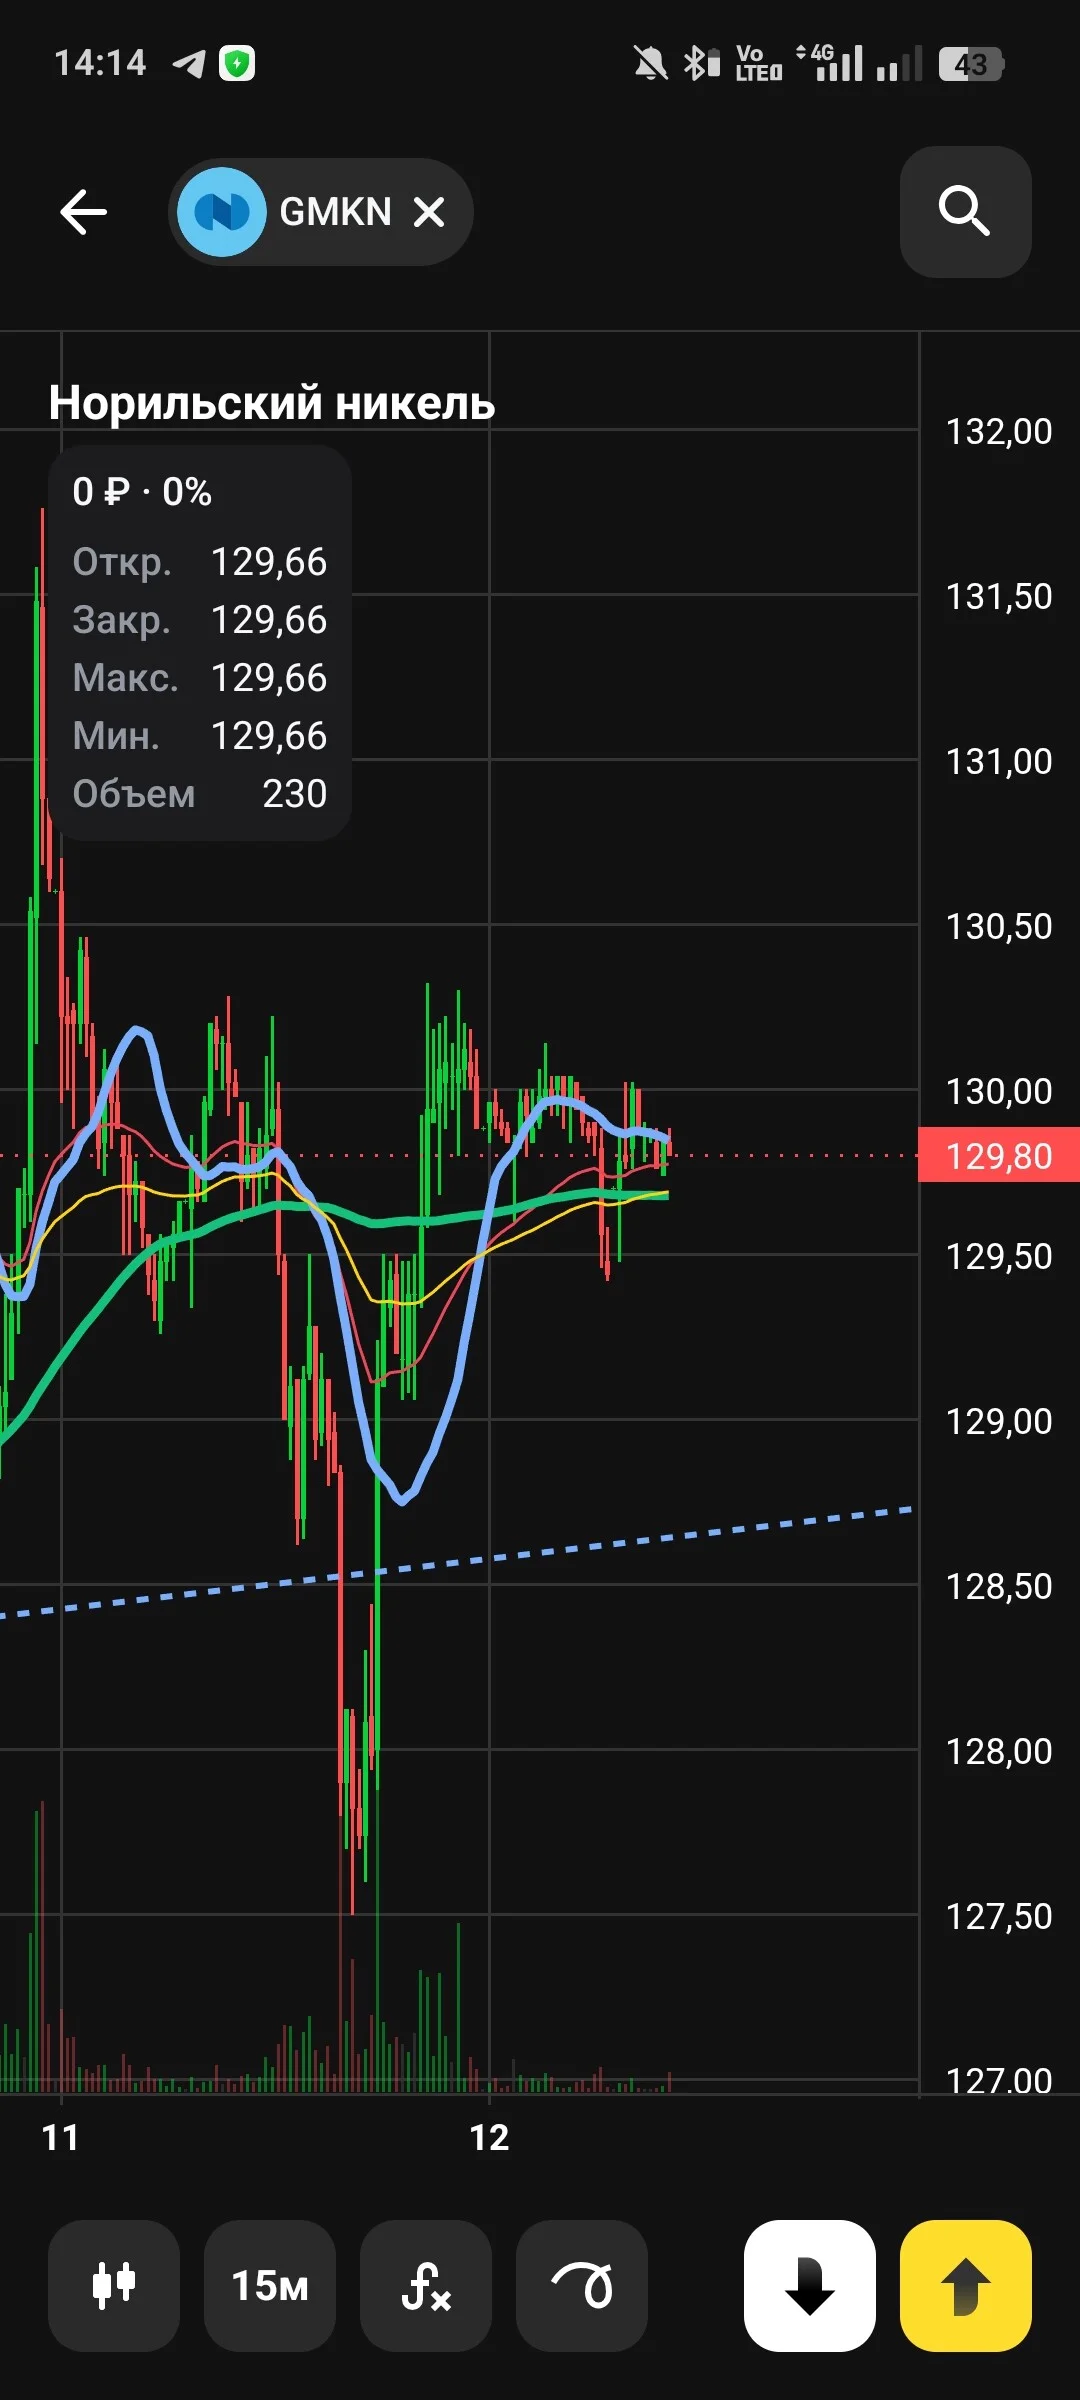
Task: Open the drawing tools icon
Action: tap(582, 2285)
